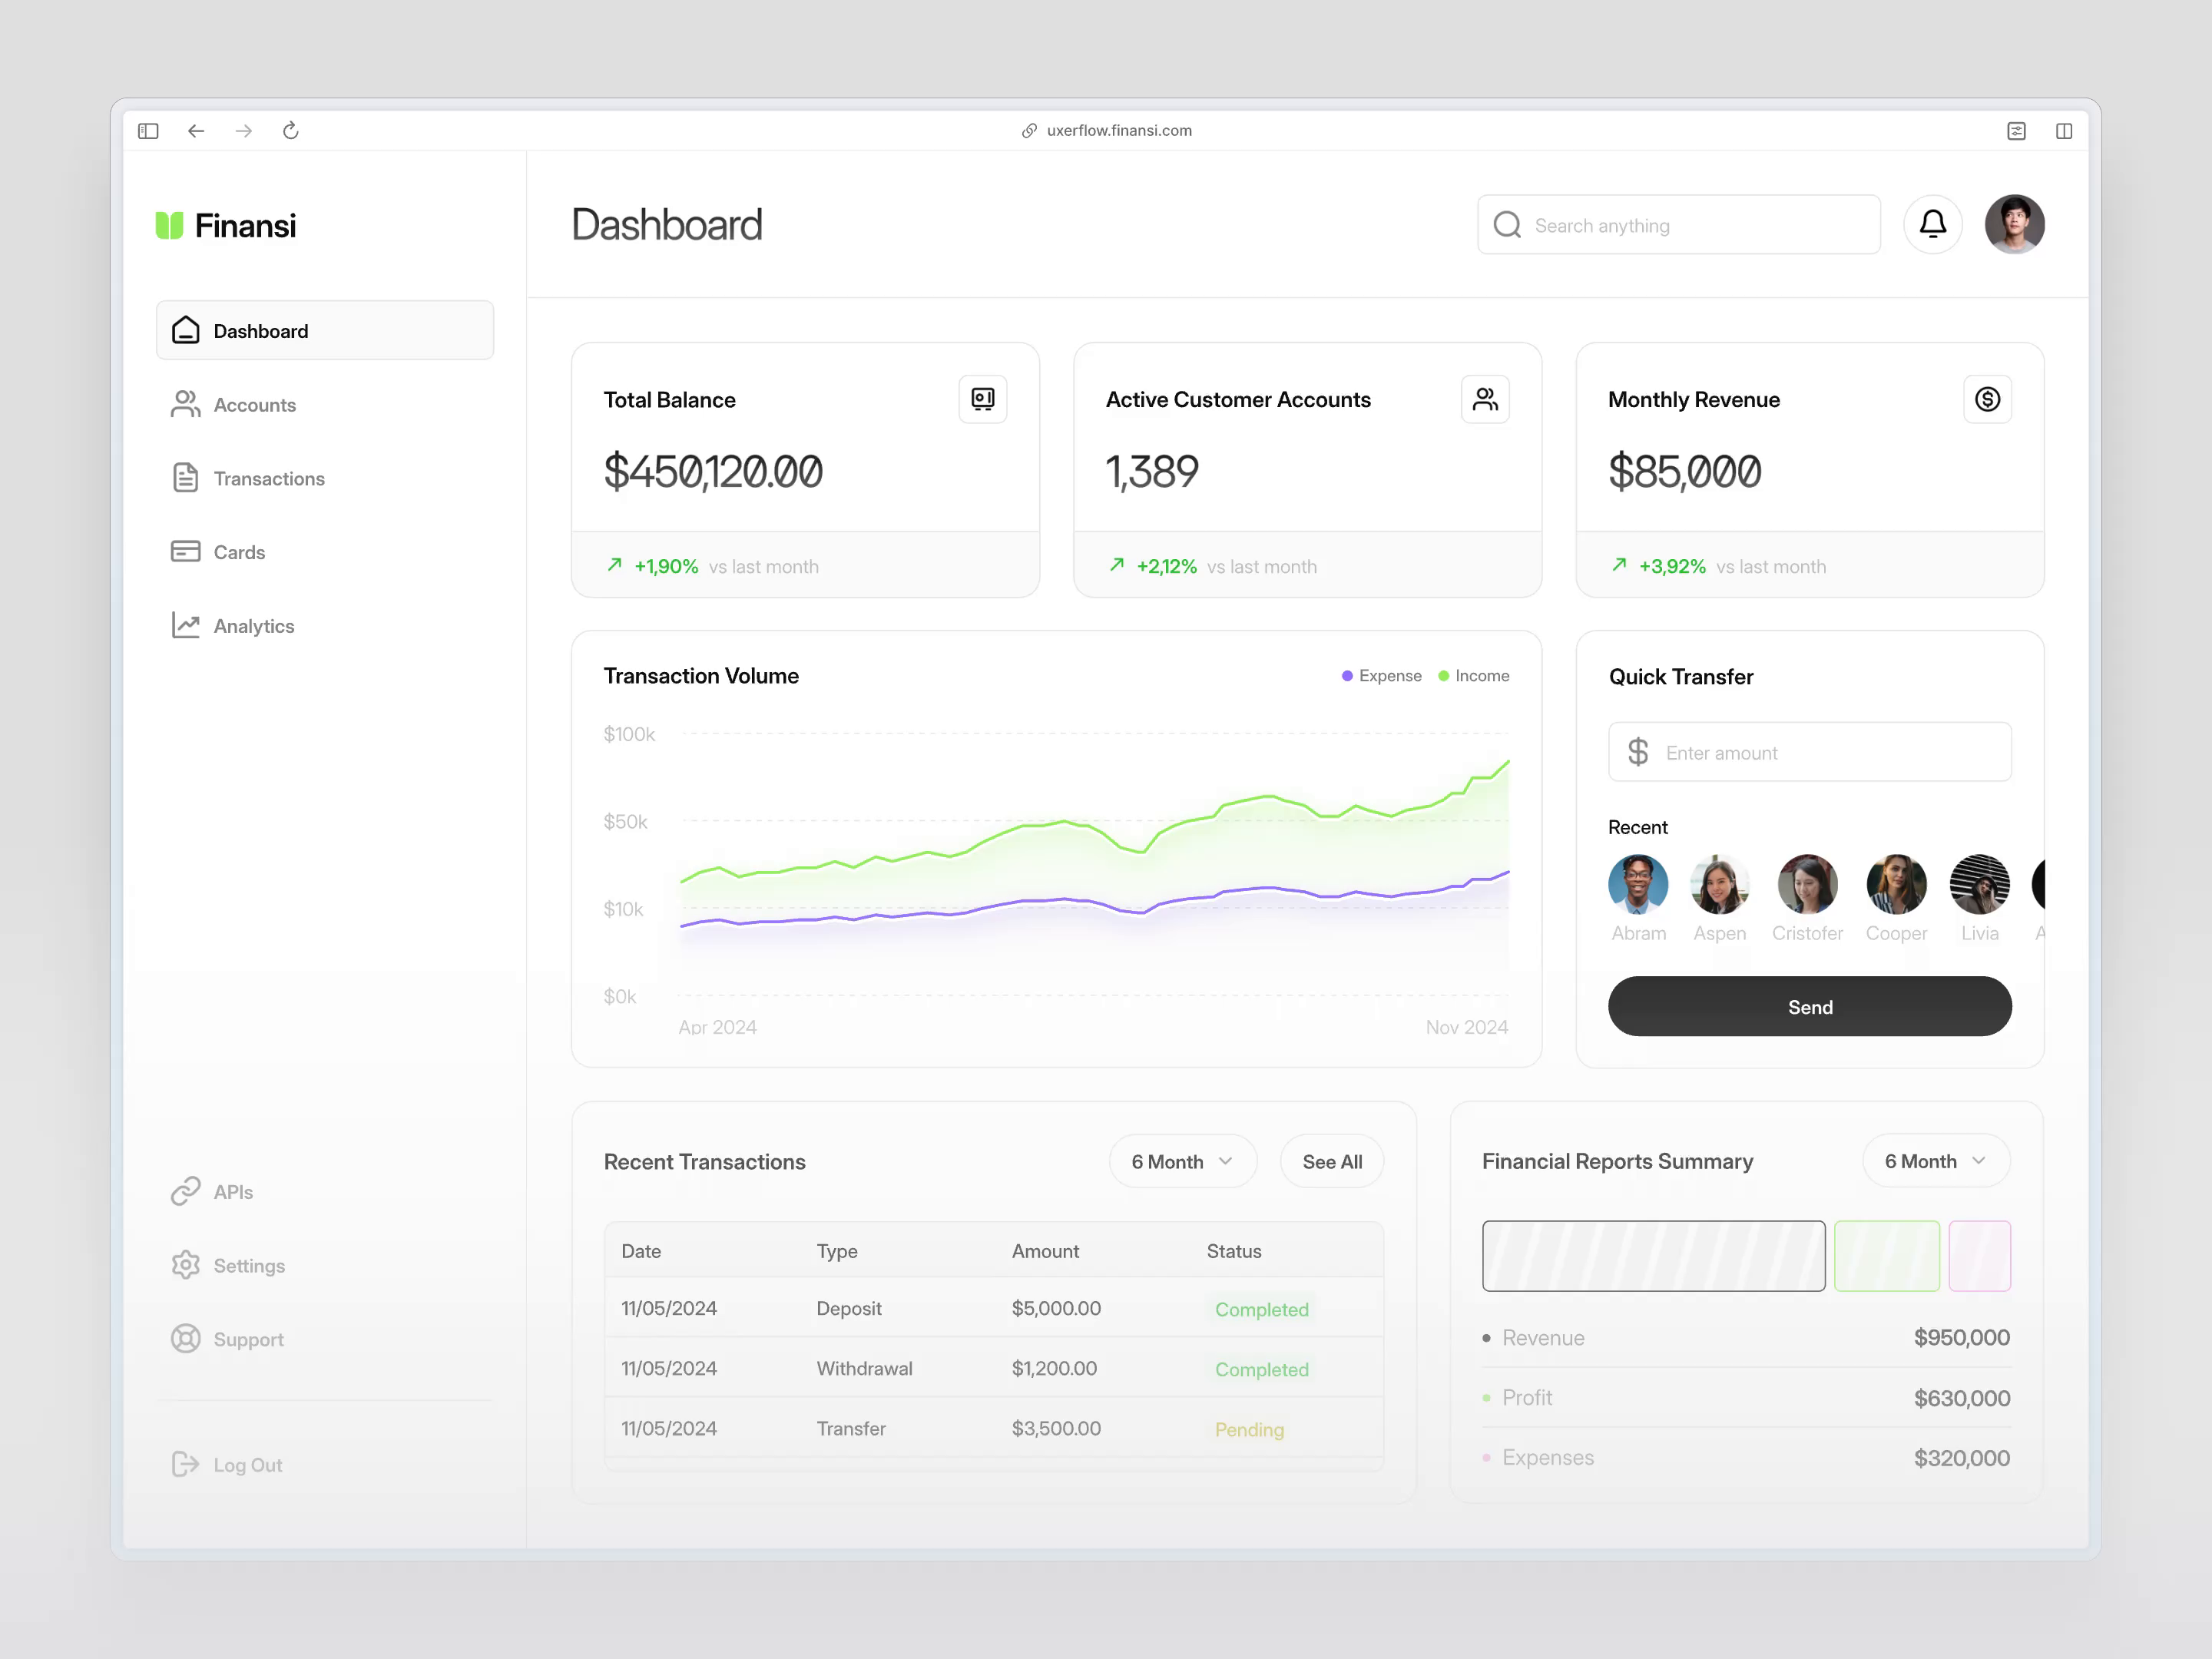The width and height of the screenshot is (2212, 1659).
Task: Open Analytics using the chart icon
Action: [x=186, y=625]
